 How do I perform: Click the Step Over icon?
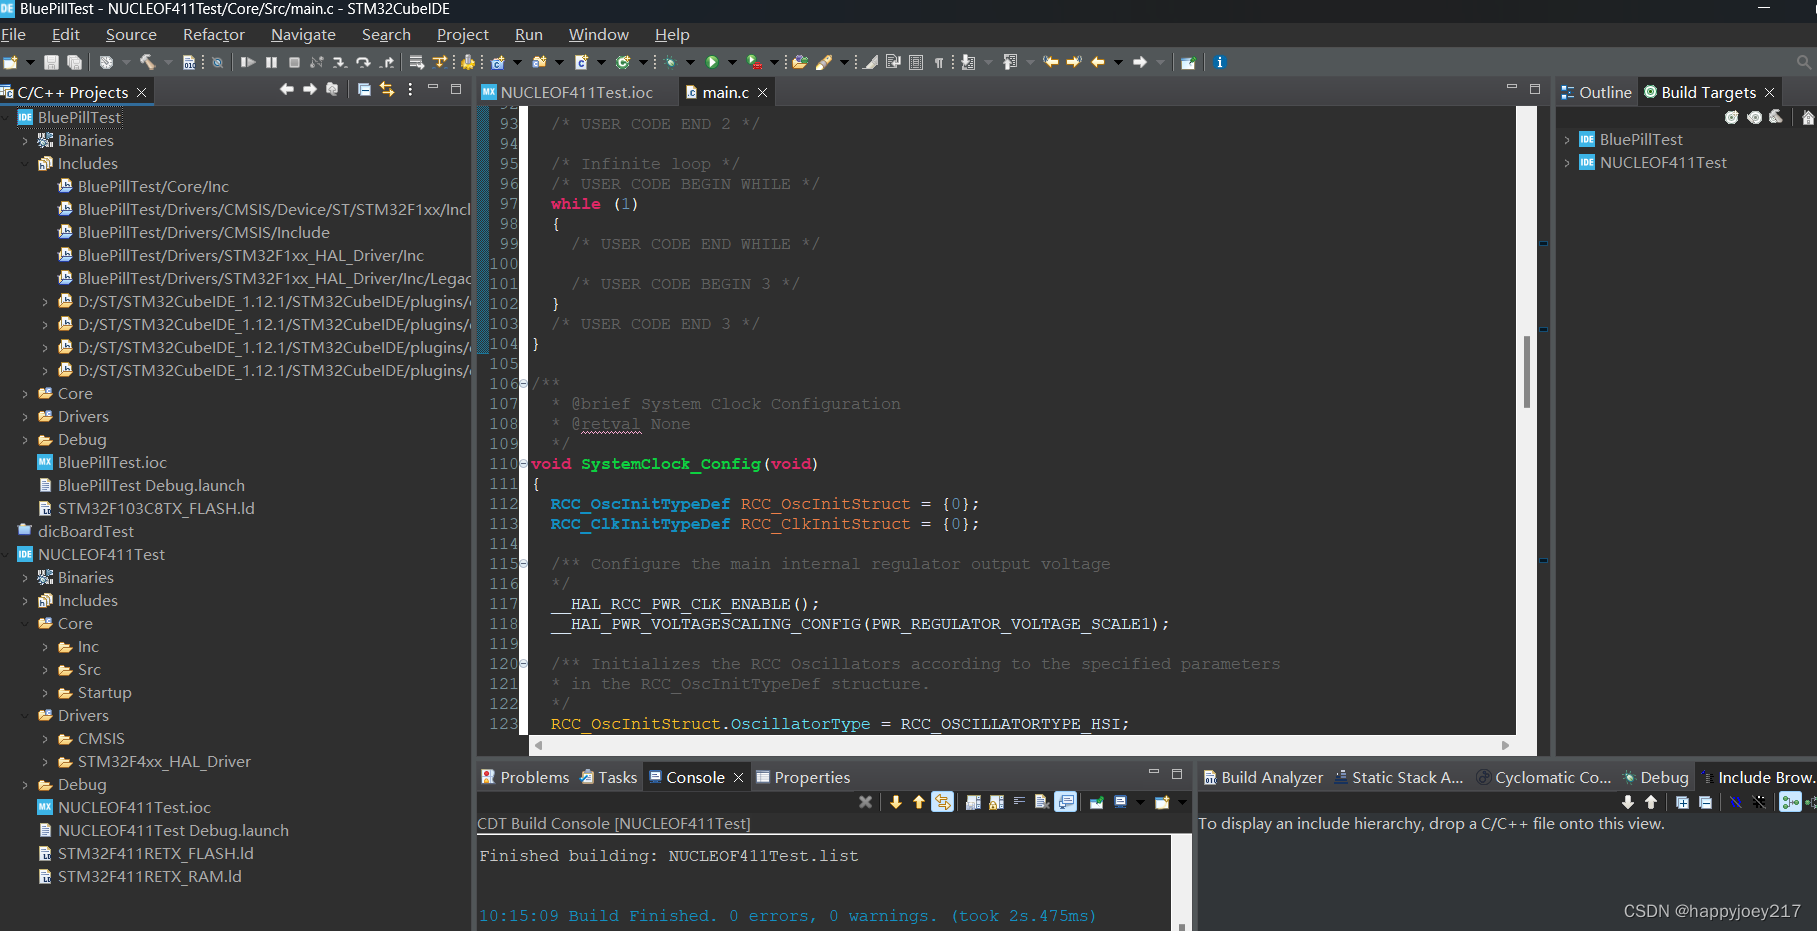point(363,62)
